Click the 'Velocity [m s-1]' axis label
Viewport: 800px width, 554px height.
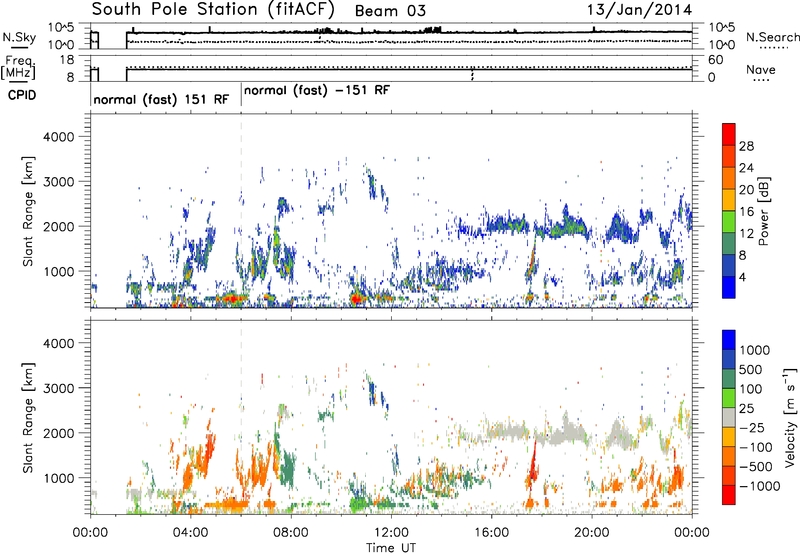click(x=790, y=418)
